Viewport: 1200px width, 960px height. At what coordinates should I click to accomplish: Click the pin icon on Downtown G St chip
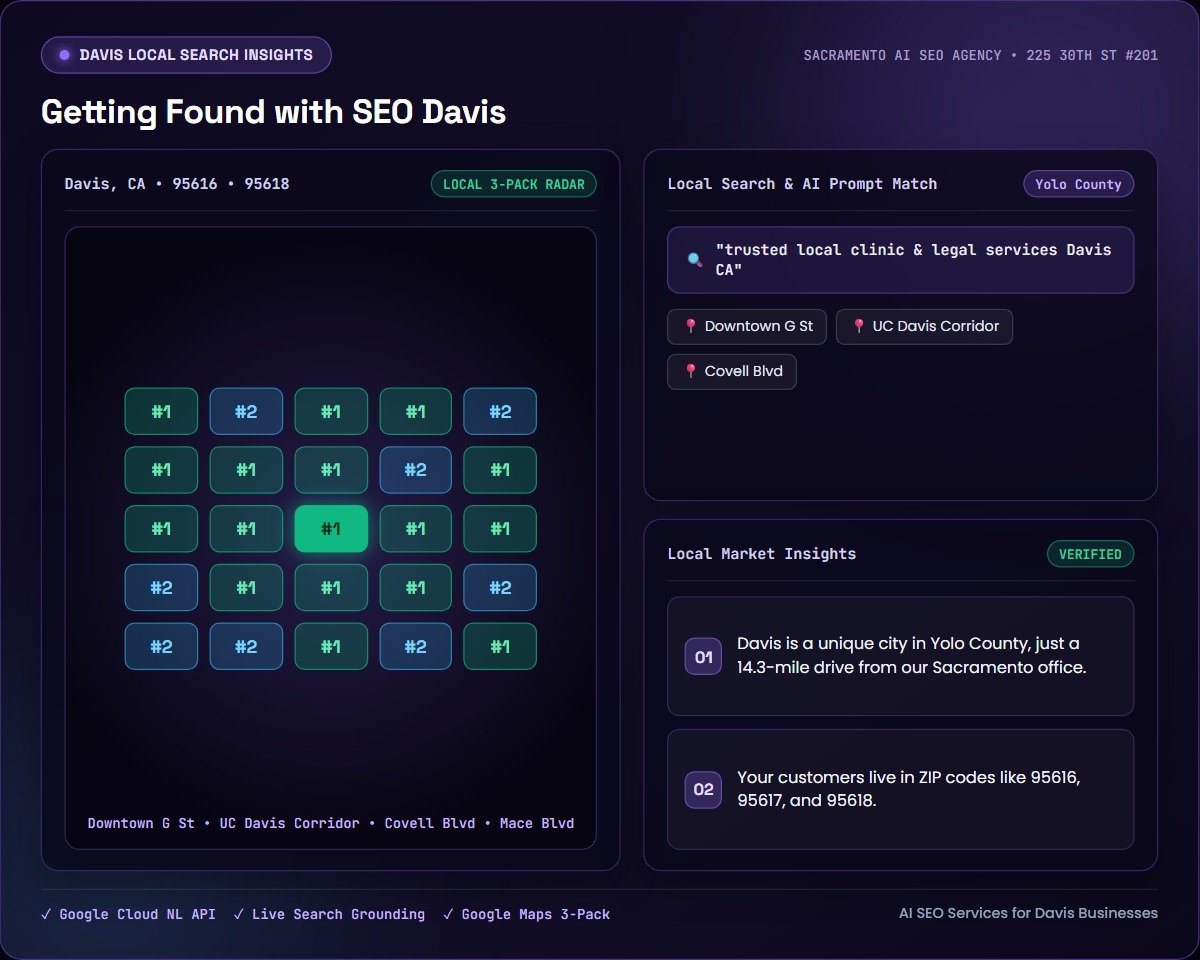coord(690,327)
